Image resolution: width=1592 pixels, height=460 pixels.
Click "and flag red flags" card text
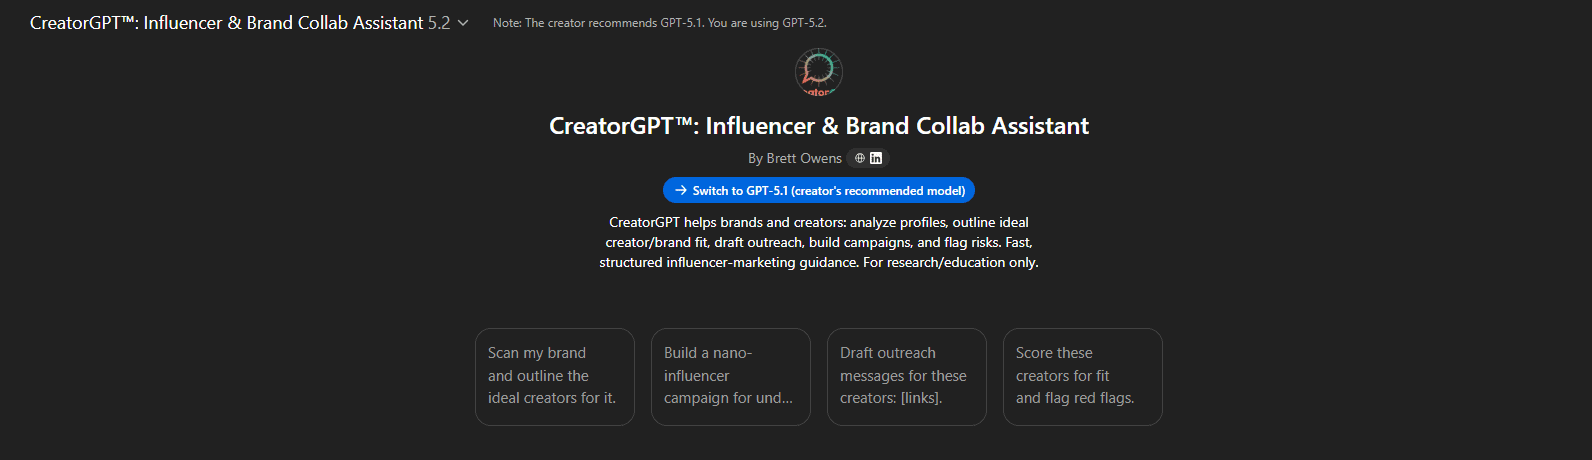pos(1075,398)
